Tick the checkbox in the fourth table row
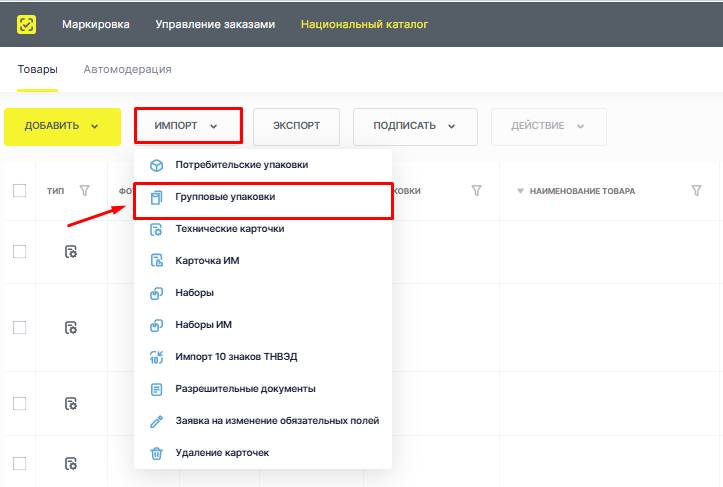This screenshot has height=487, width=723. 19,463
